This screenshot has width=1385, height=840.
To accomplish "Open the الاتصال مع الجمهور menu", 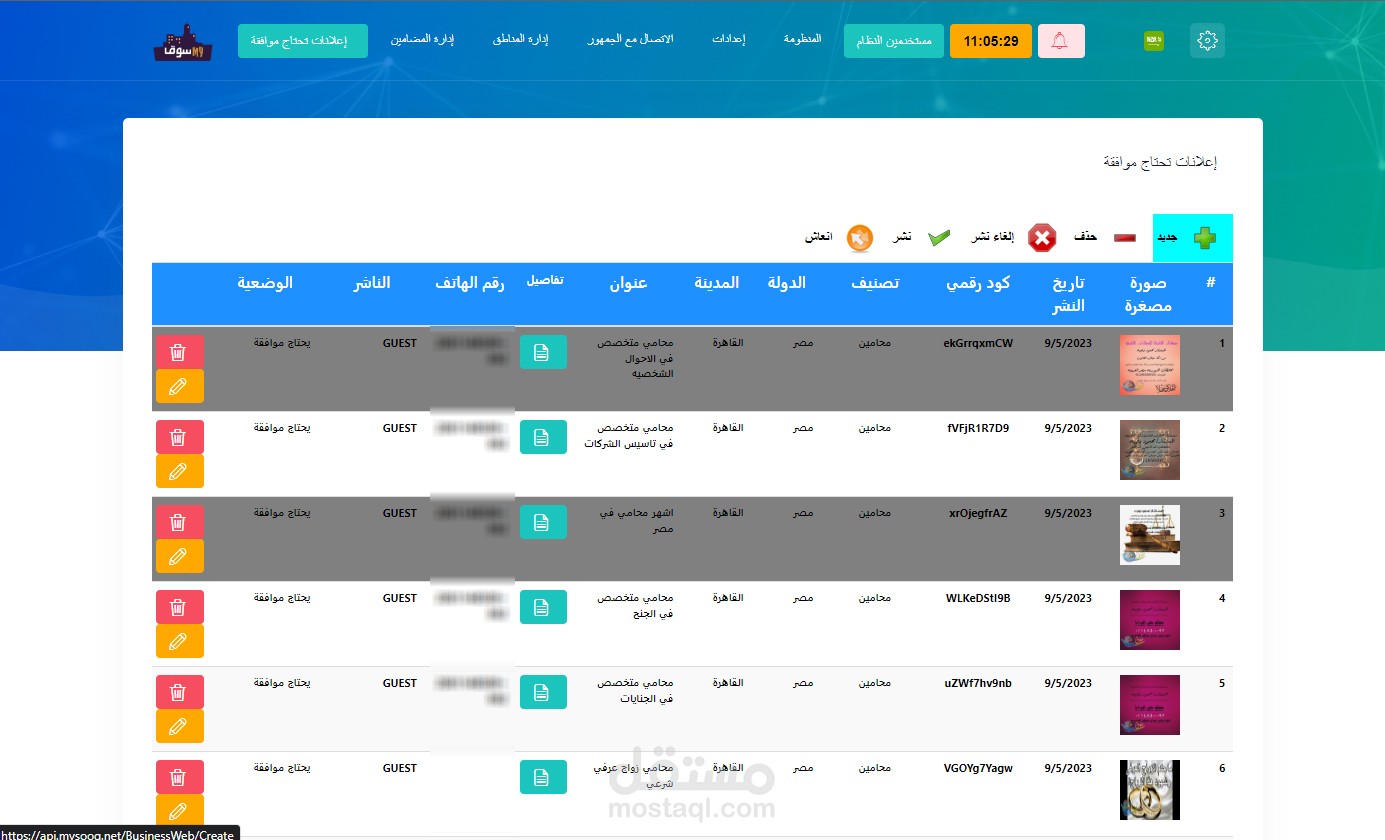I will tap(631, 39).
